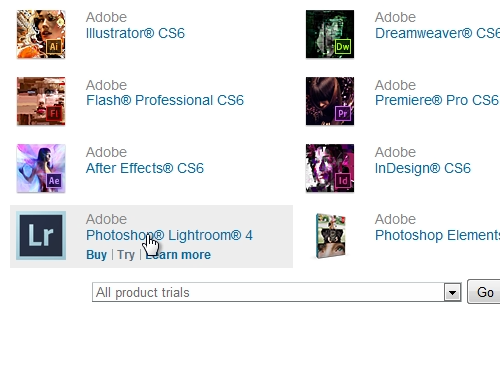The width and height of the screenshot is (500, 375).
Task: Open the Photoshop Elements link
Action: pos(437,235)
